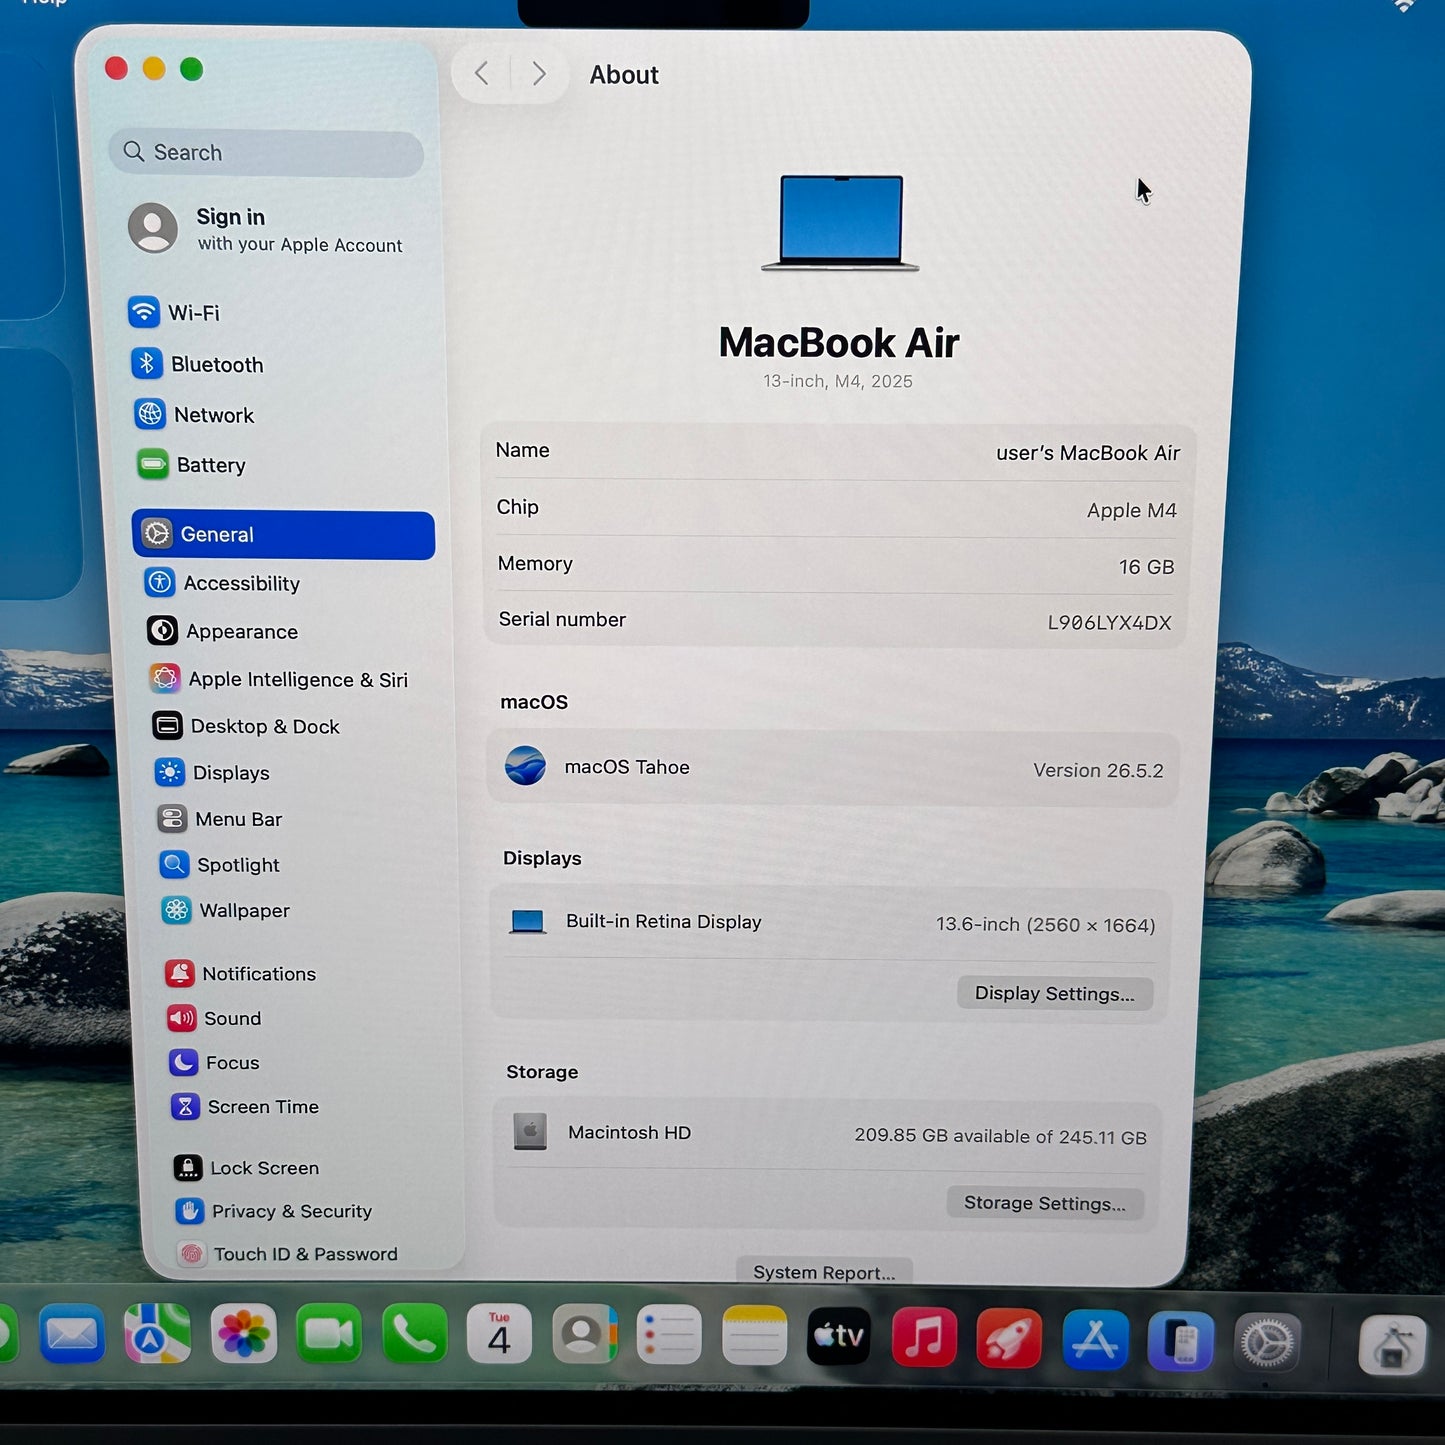Open Sound settings
Viewport: 1445px width, 1445px height.
point(215,1018)
